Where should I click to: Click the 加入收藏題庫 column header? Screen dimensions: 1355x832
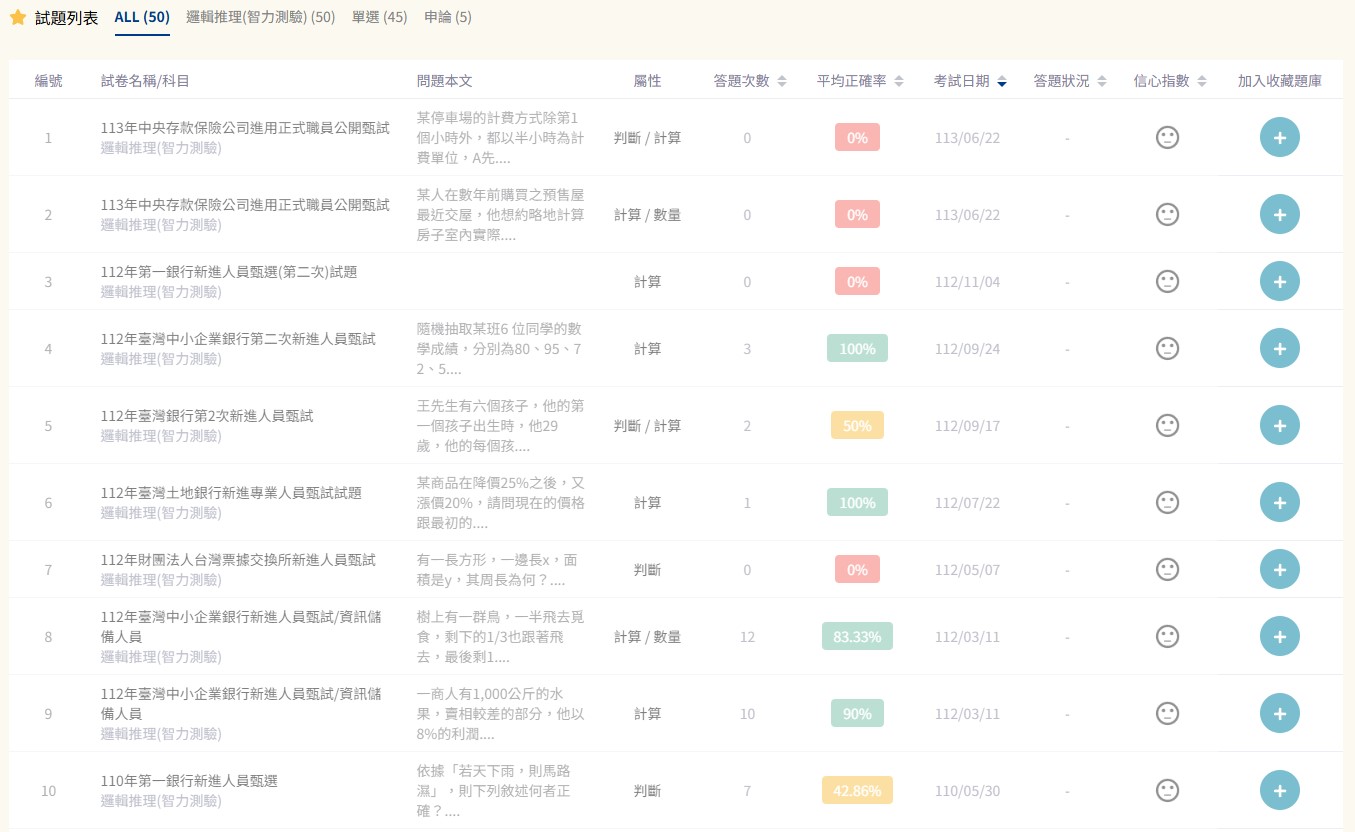tap(1279, 81)
